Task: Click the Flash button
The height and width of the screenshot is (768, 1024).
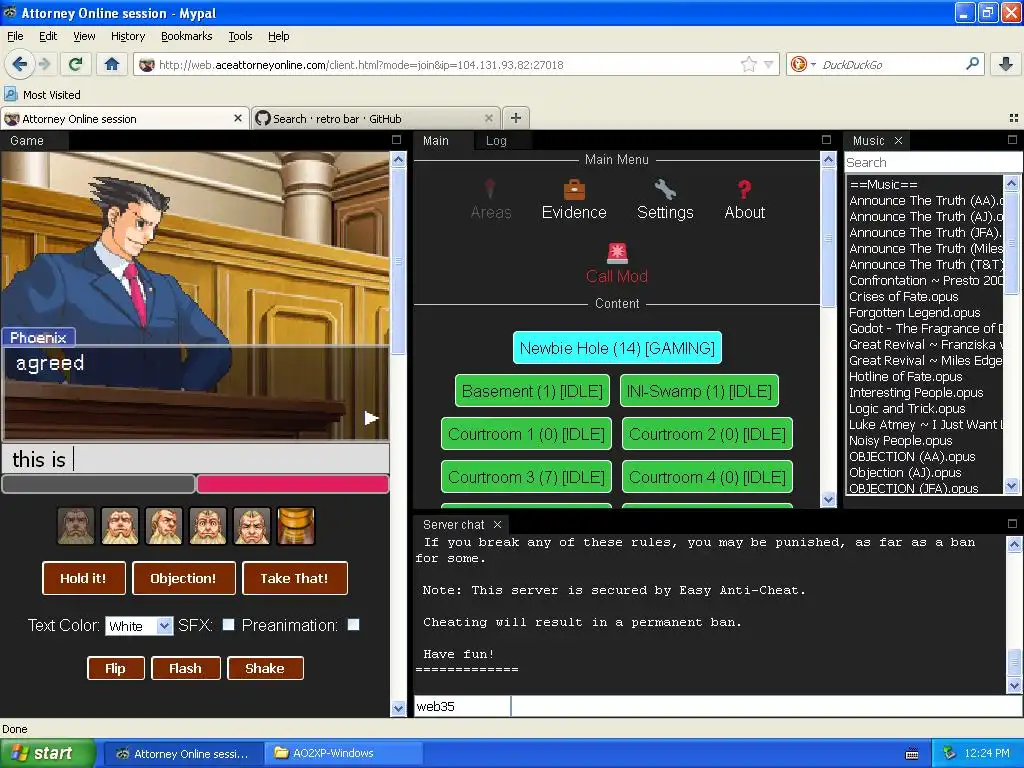Action: tap(185, 668)
